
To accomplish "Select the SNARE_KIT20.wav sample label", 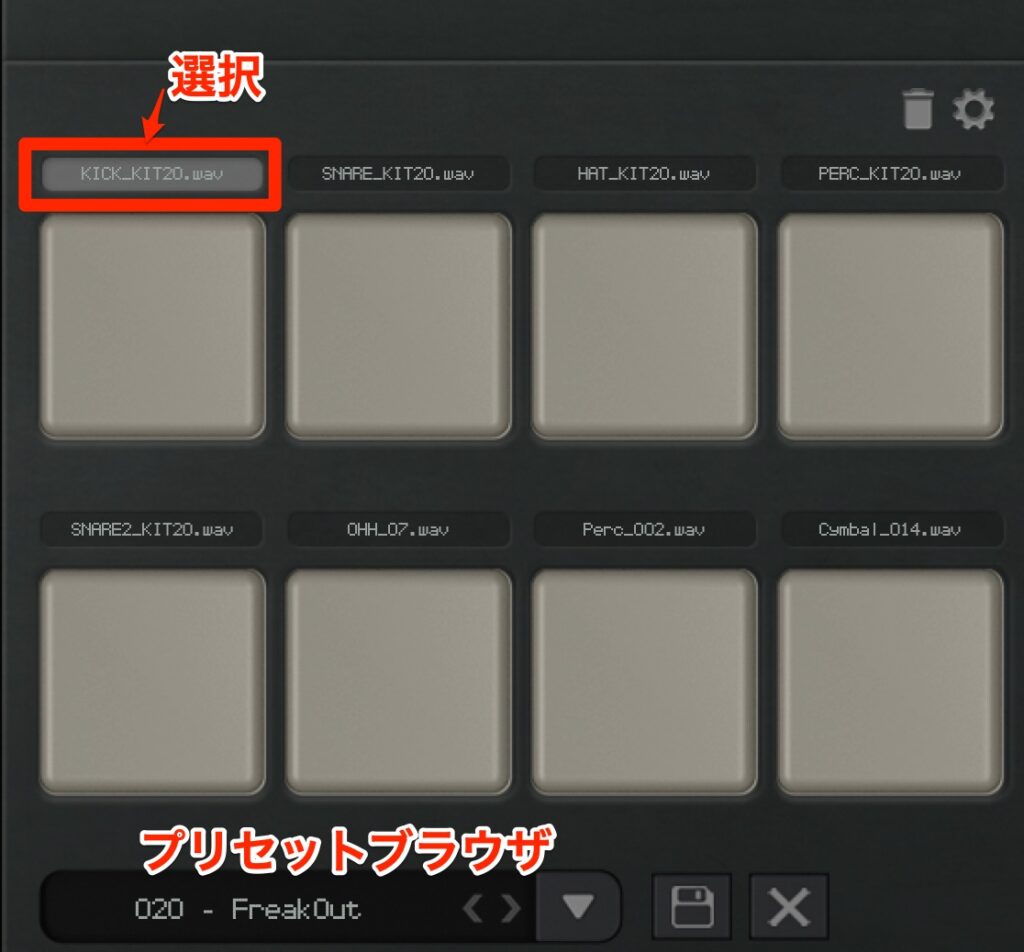I will click(x=398, y=174).
